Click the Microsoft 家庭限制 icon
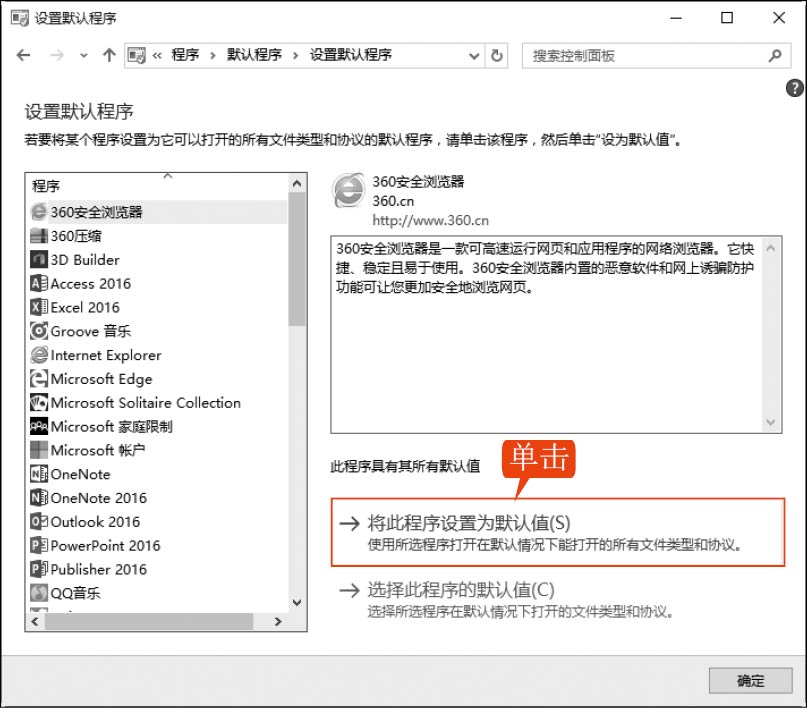This screenshot has width=807, height=708. coord(39,426)
